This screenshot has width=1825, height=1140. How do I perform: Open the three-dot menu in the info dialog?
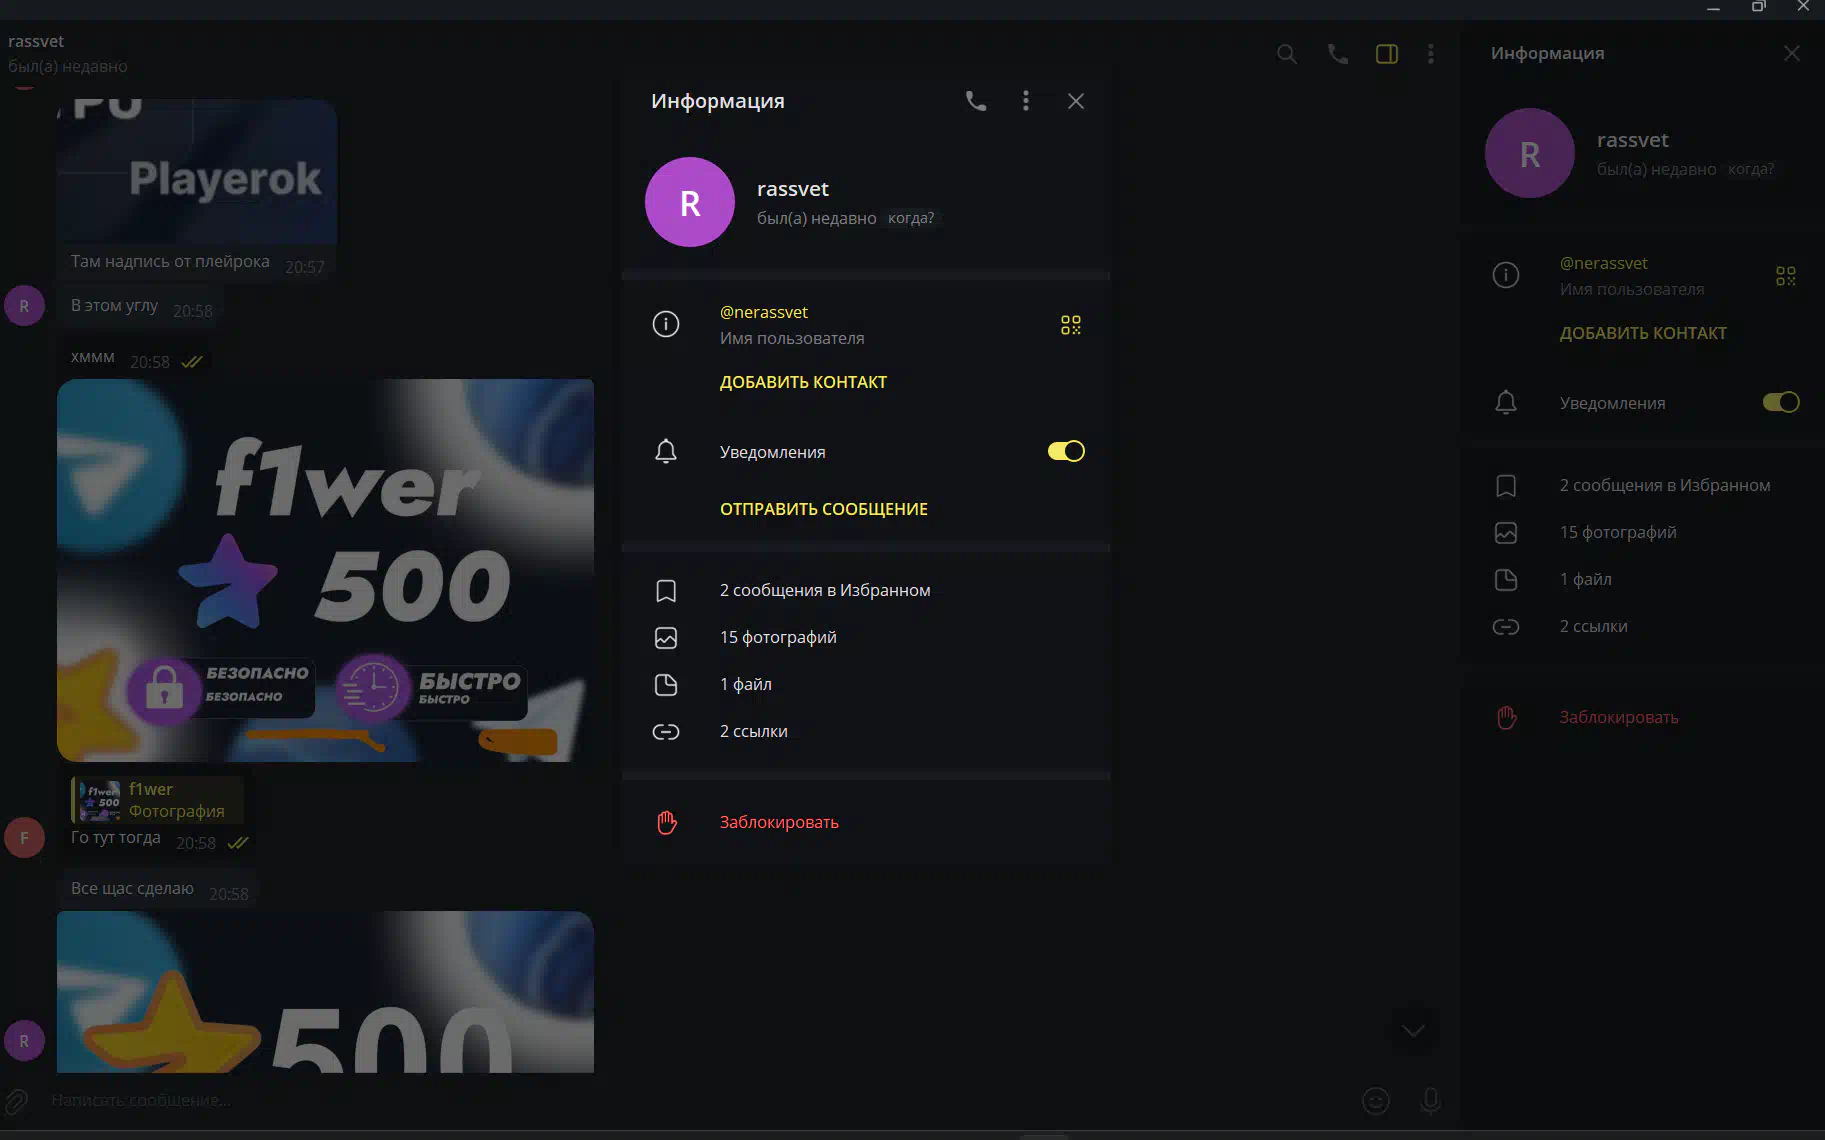click(x=1026, y=101)
